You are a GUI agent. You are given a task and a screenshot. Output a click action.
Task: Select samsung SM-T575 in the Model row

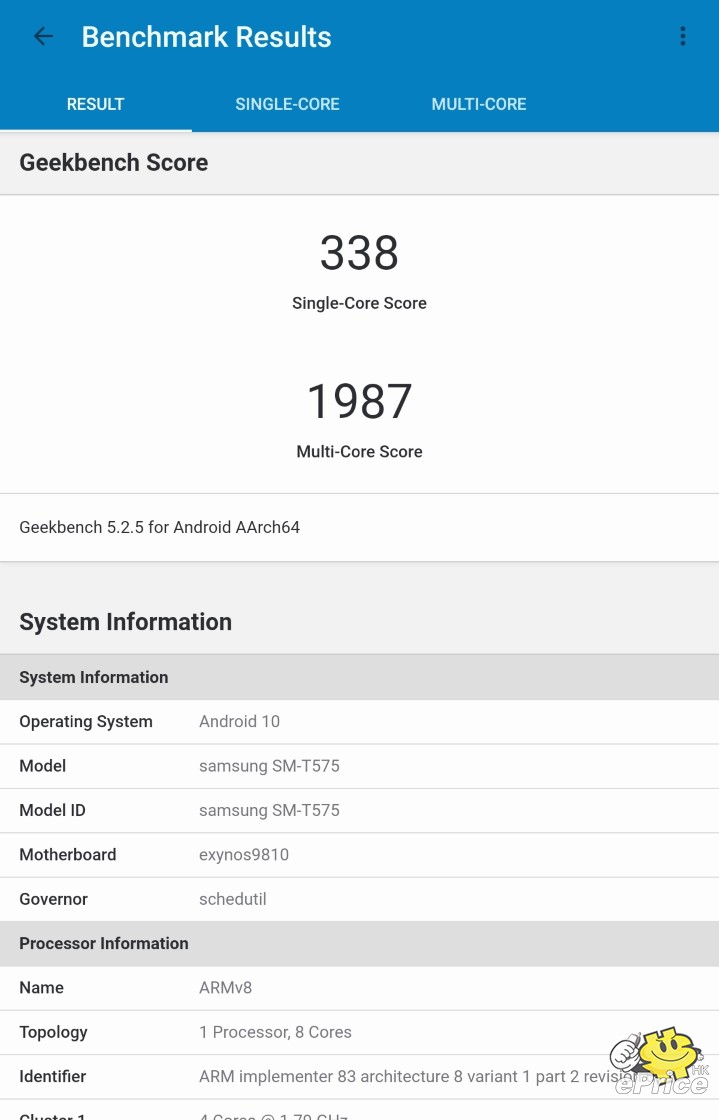[x=269, y=766]
